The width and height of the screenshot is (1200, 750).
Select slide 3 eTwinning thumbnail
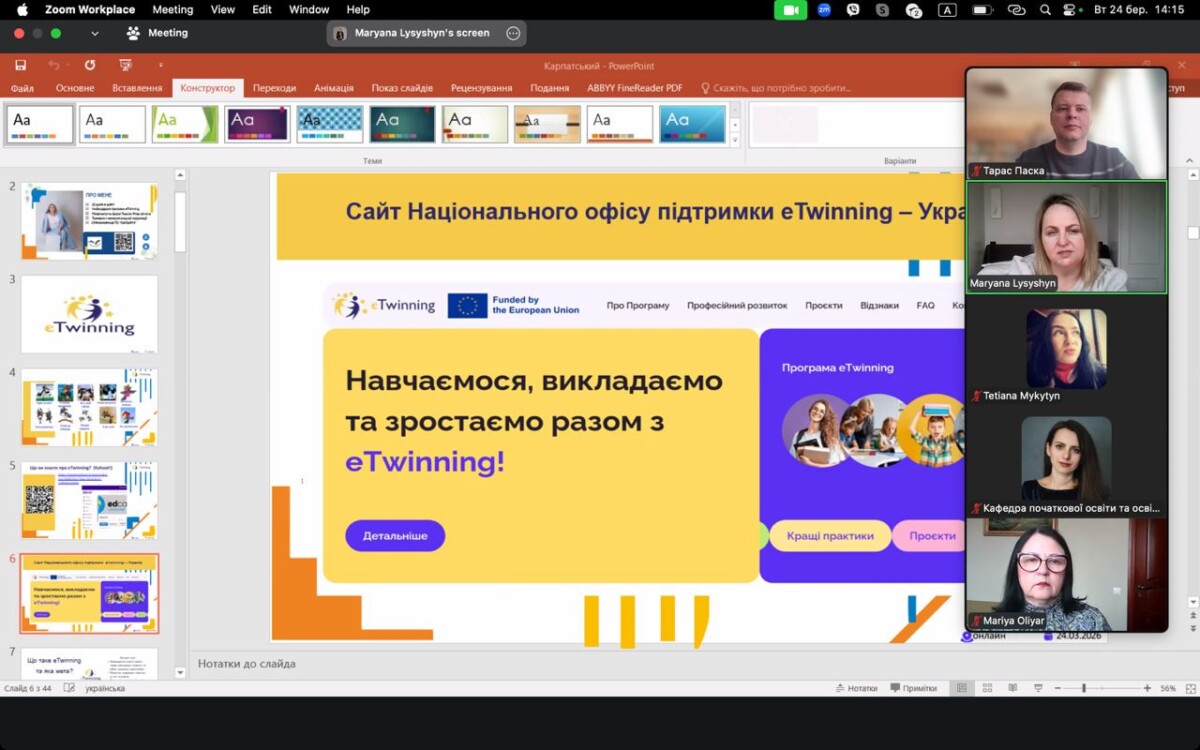89,314
